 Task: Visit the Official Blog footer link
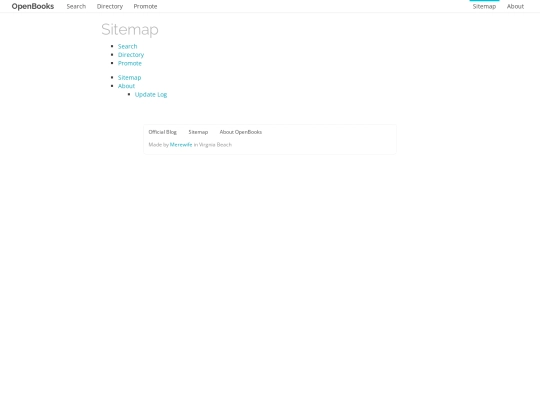coord(163,132)
